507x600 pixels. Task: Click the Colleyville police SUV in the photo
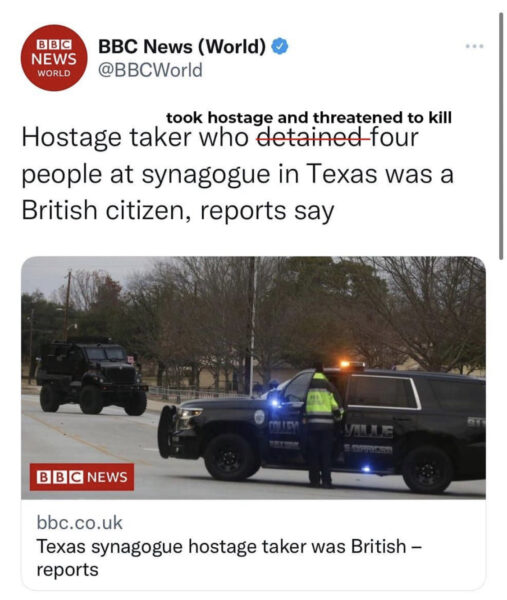point(322,427)
